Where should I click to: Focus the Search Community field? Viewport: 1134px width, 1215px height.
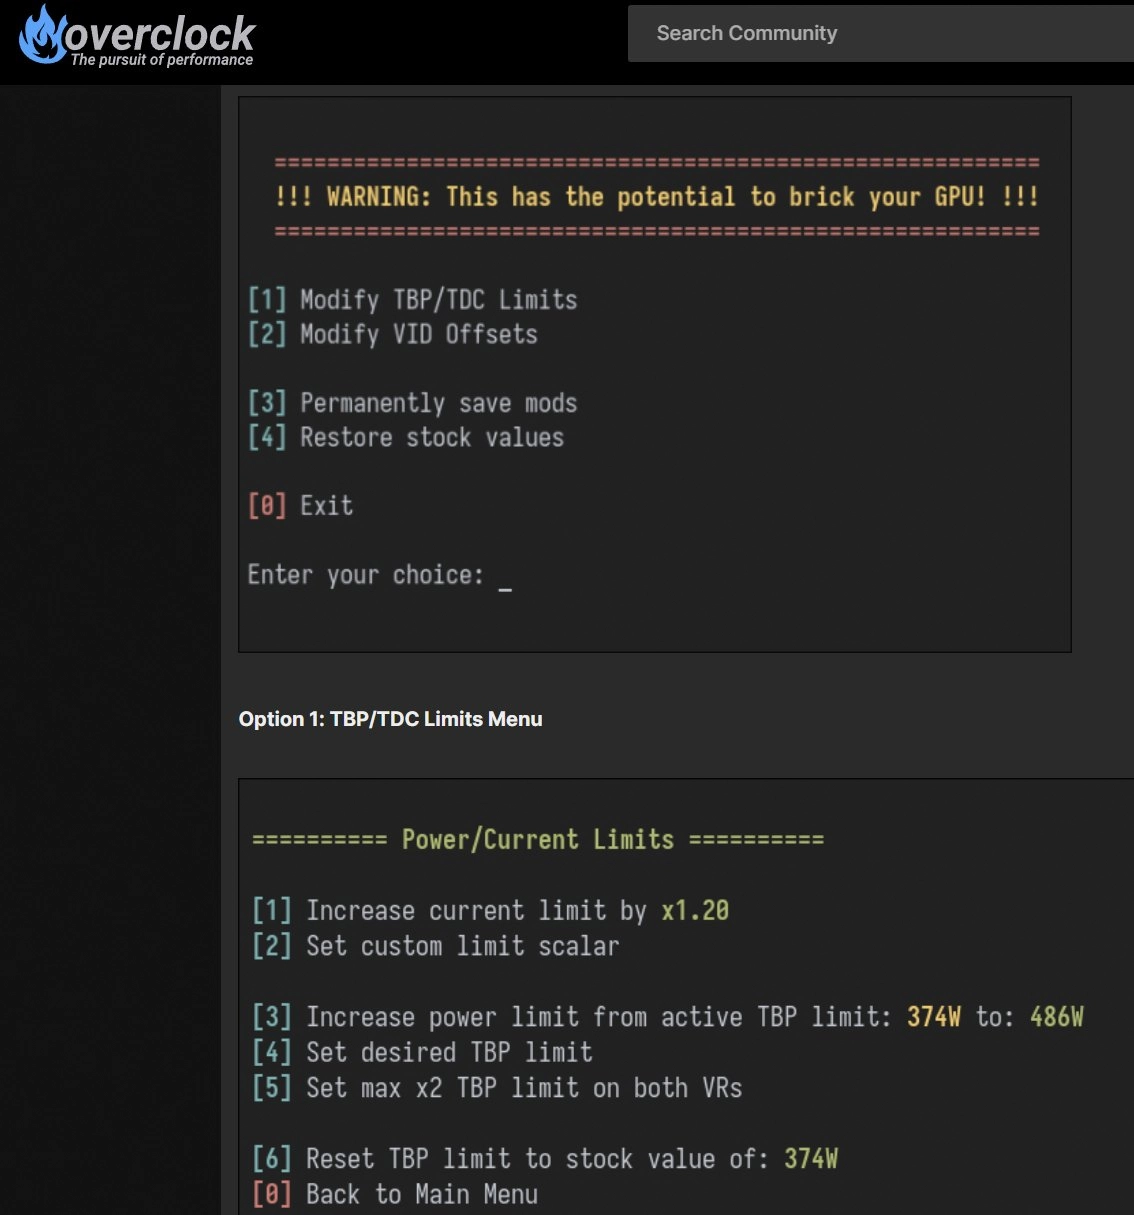click(880, 33)
